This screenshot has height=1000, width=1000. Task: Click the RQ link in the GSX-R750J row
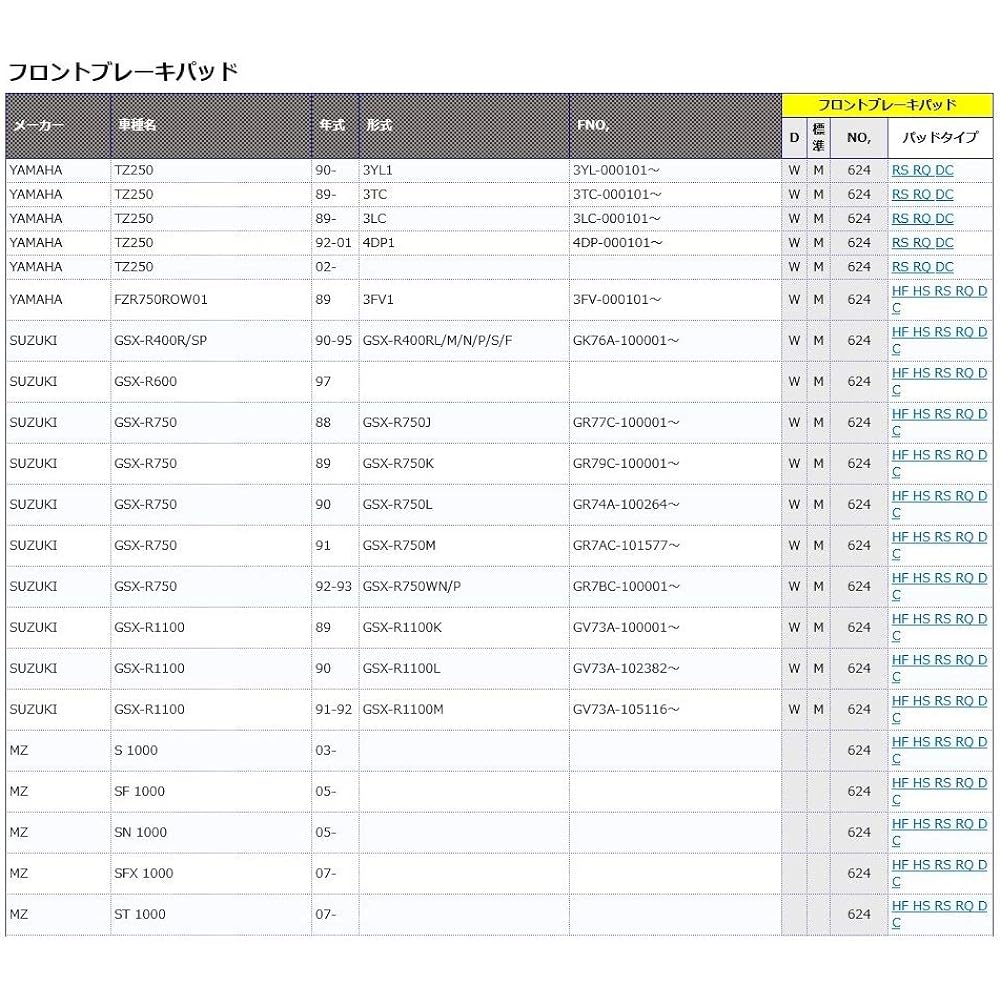(964, 414)
